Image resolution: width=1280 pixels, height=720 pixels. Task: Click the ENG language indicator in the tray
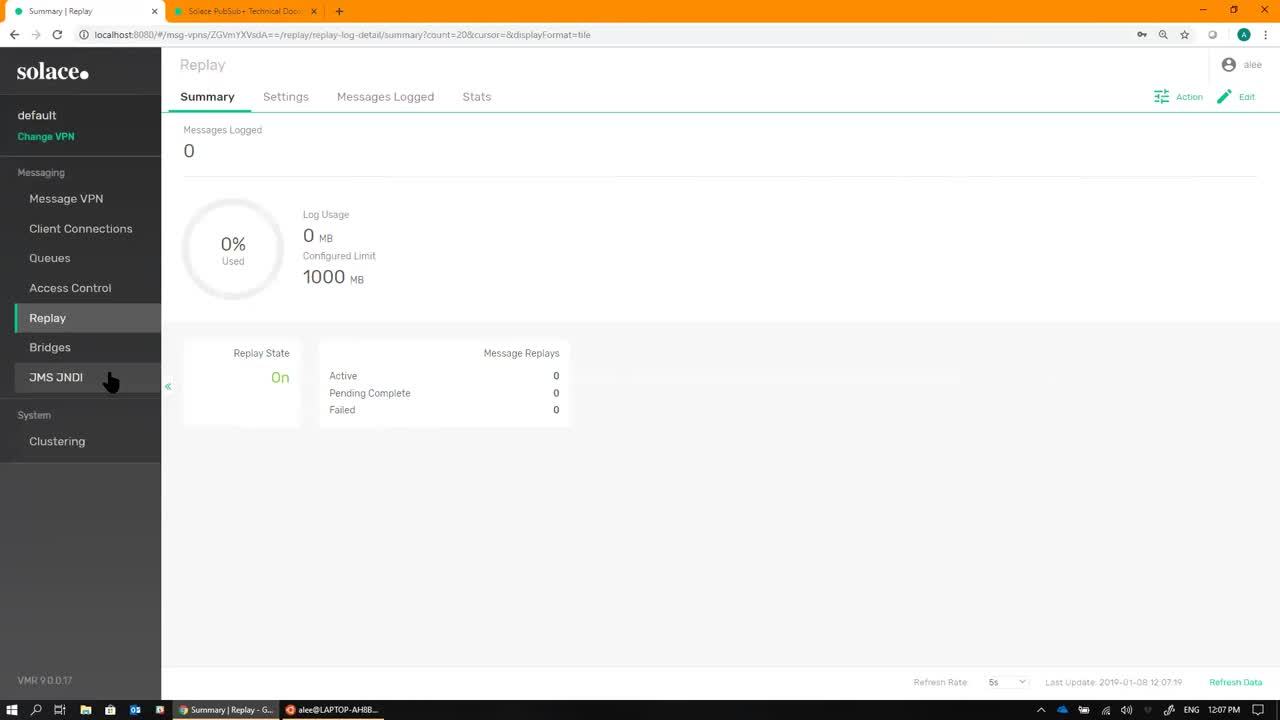(1190, 710)
